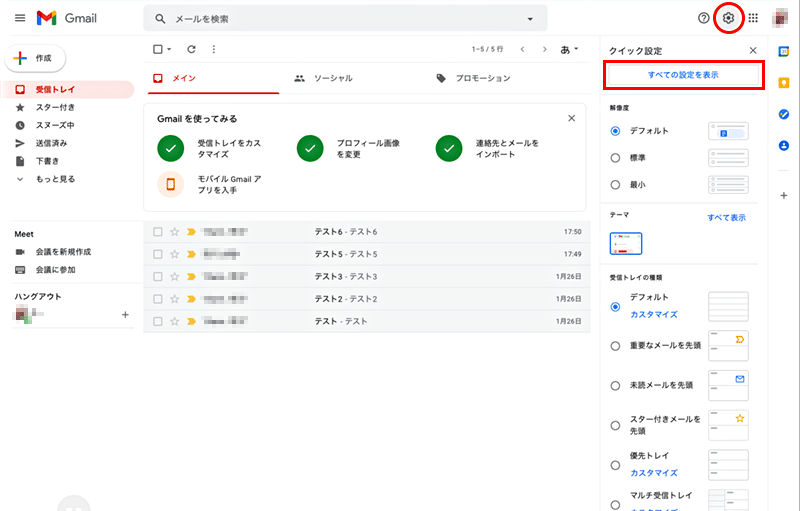Click カスタマイズ under 優先トレイ
The width and height of the screenshot is (800, 511).
tap(654, 473)
